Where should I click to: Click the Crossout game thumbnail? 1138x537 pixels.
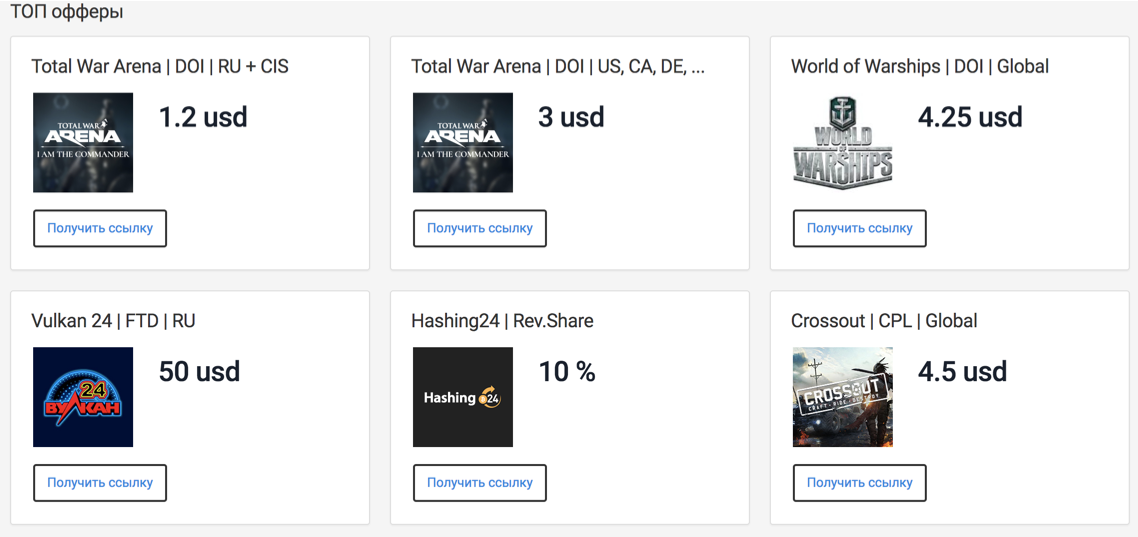(843, 397)
